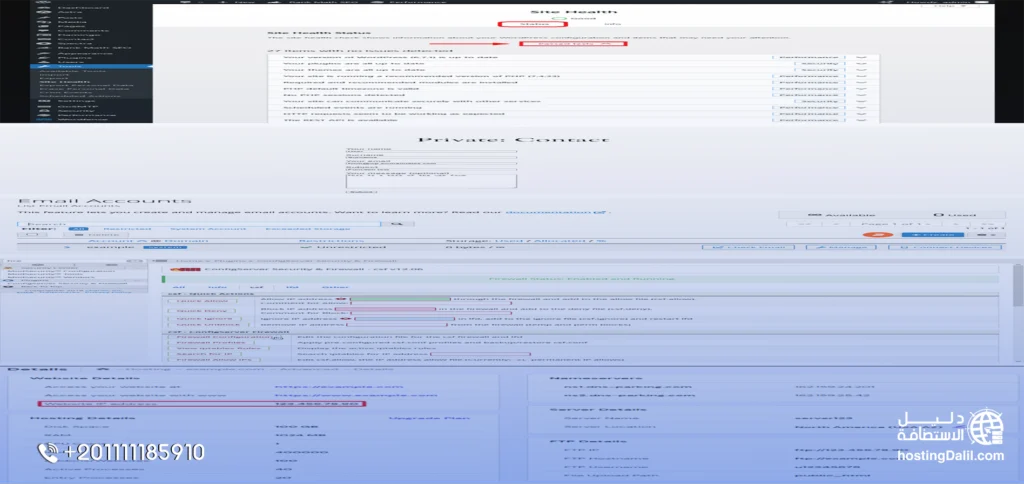Expand the 'No PHP sessions detected' row
1024x484 pixels.
(x=573, y=95)
